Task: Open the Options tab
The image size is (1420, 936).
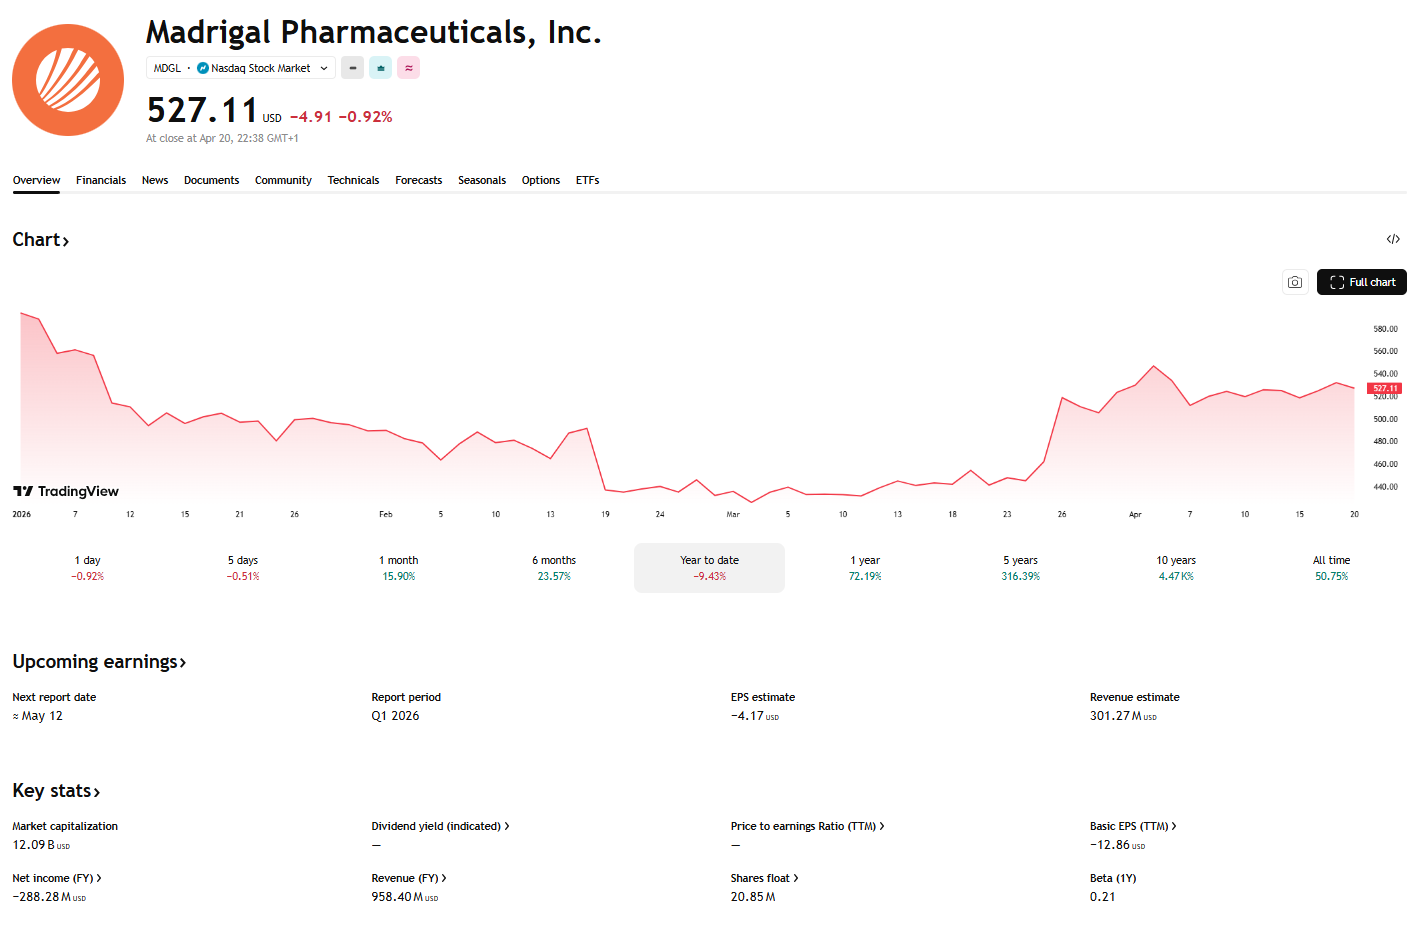Action: [540, 180]
